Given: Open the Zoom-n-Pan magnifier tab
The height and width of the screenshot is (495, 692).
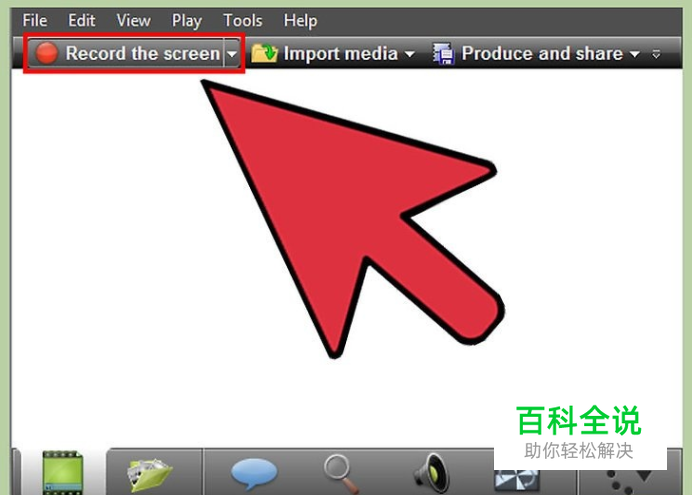Looking at the screenshot, I should tap(340, 474).
